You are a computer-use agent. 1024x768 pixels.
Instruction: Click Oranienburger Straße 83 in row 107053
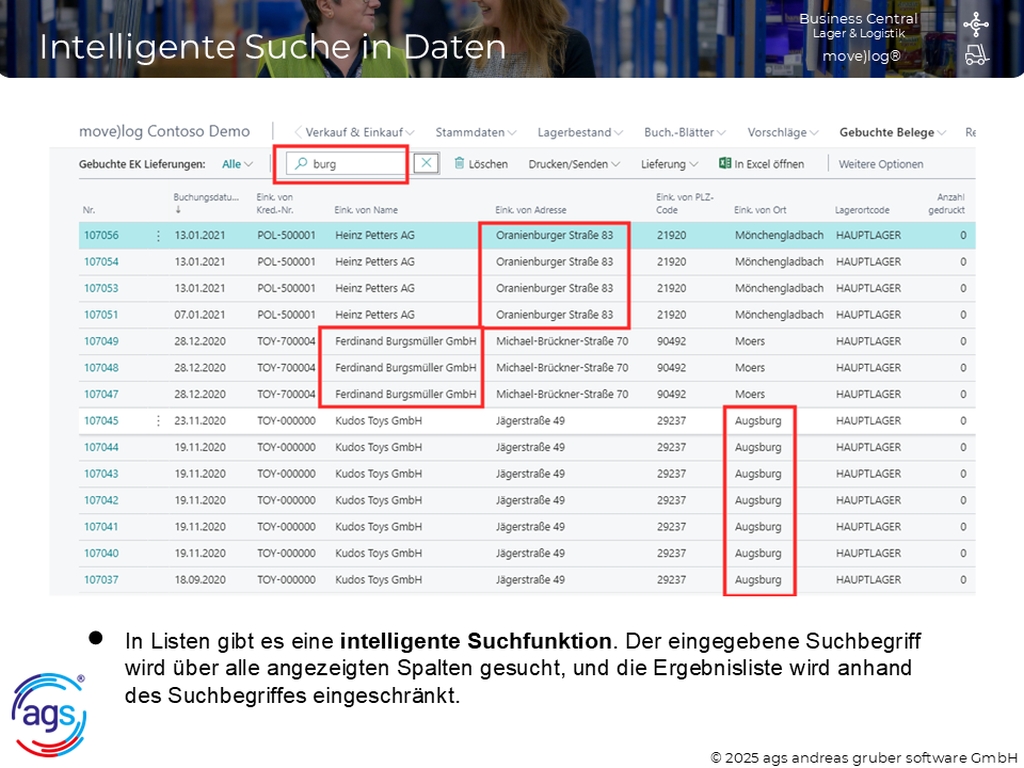coord(554,289)
